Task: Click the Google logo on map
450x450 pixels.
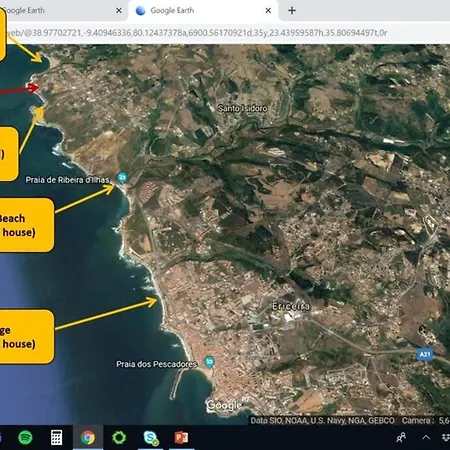Action: point(223,405)
